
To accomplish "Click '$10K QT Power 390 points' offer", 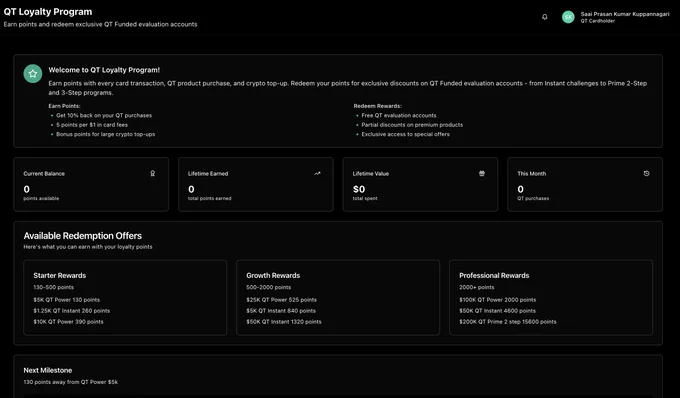I will point(69,322).
